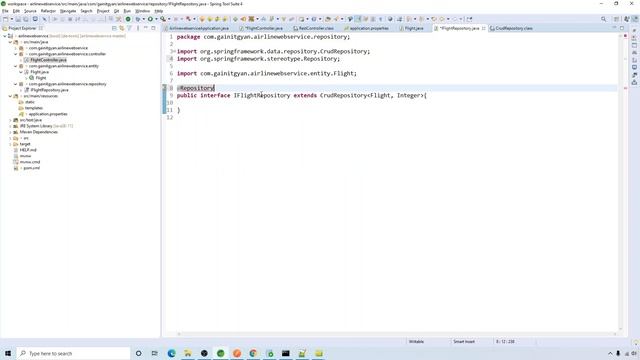Viewport: 640px width, 360px height.
Task: Select the static folder
Action: pyautogui.click(x=30, y=102)
